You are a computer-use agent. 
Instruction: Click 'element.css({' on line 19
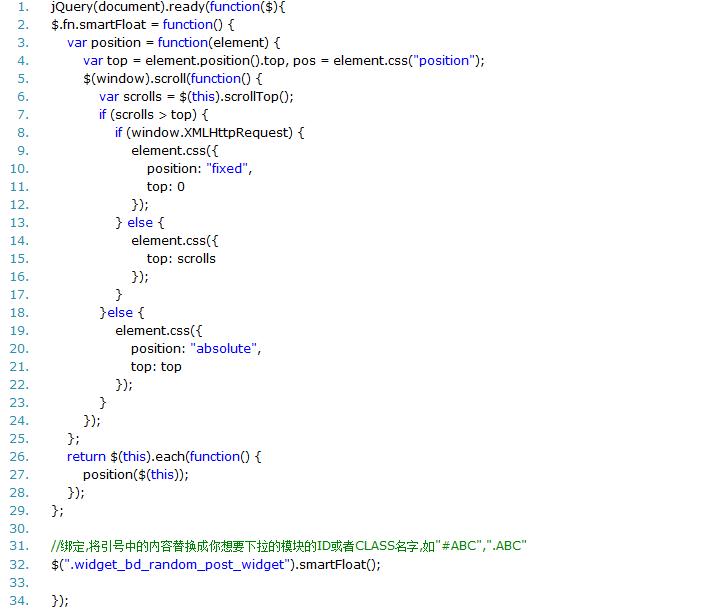click(x=159, y=331)
